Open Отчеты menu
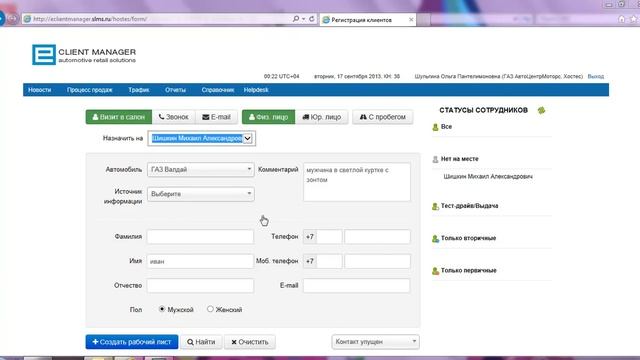This screenshot has width=640, height=360. pyautogui.click(x=176, y=90)
